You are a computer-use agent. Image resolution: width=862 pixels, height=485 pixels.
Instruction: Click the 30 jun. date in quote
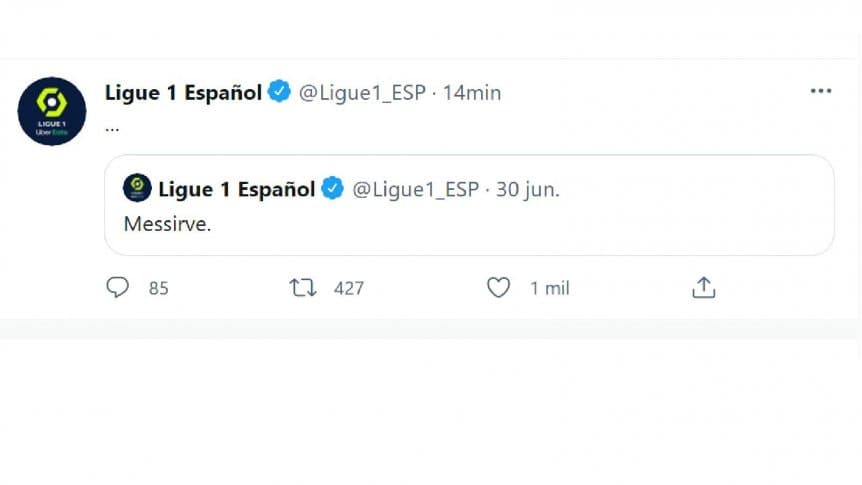pyautogui.click(x=528, y=189)
